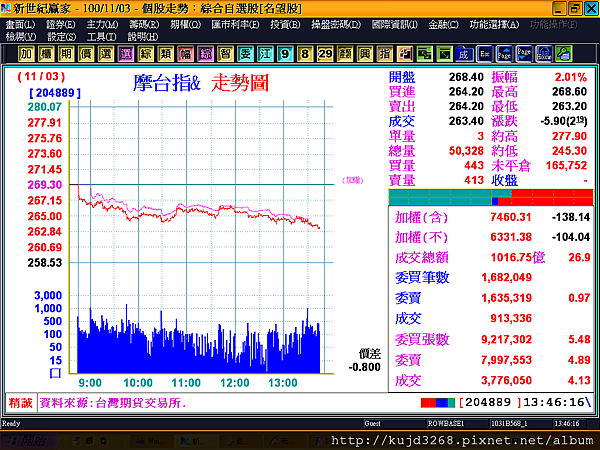Click the 未平倉 value 165,752
The height and width of the screenshot is (450, 600).
(x=566, y=165)
